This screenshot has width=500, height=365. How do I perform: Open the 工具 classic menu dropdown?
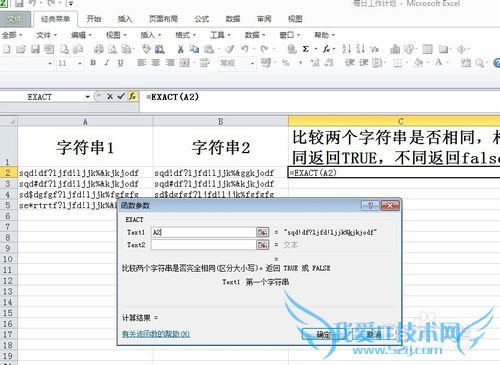220,35
